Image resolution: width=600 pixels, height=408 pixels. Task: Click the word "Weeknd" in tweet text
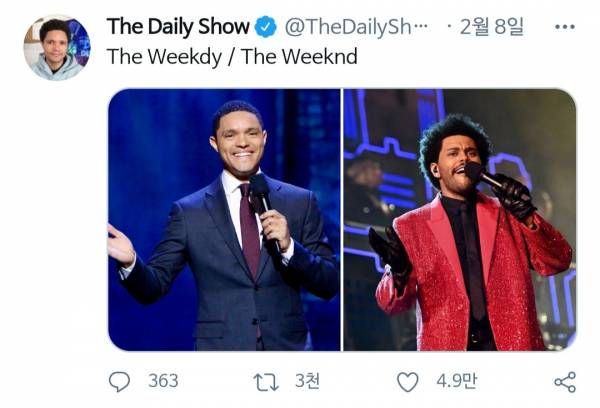(x=293, y=57)
